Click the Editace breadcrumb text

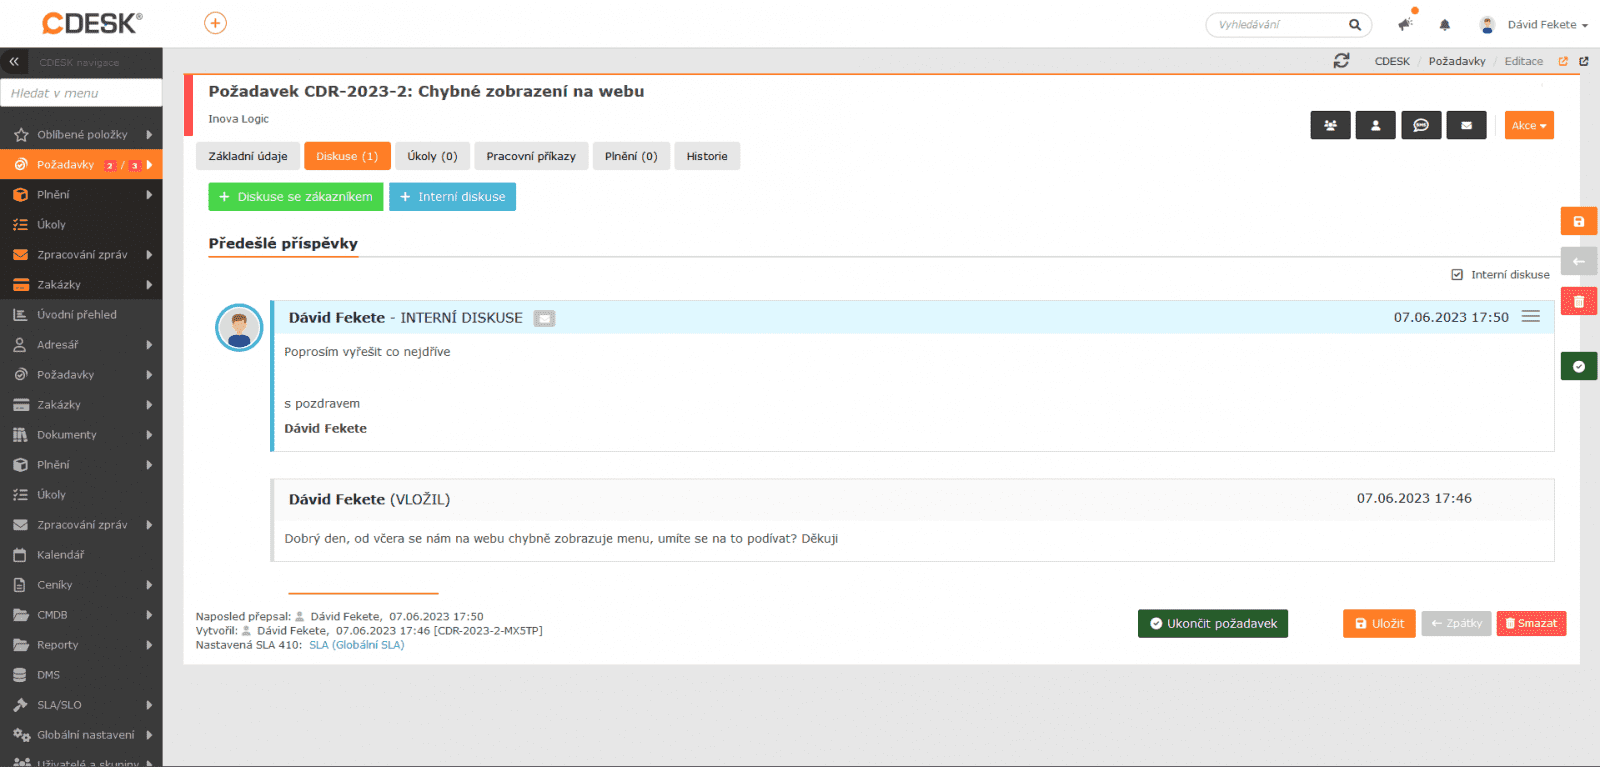tap(1524, 61)
